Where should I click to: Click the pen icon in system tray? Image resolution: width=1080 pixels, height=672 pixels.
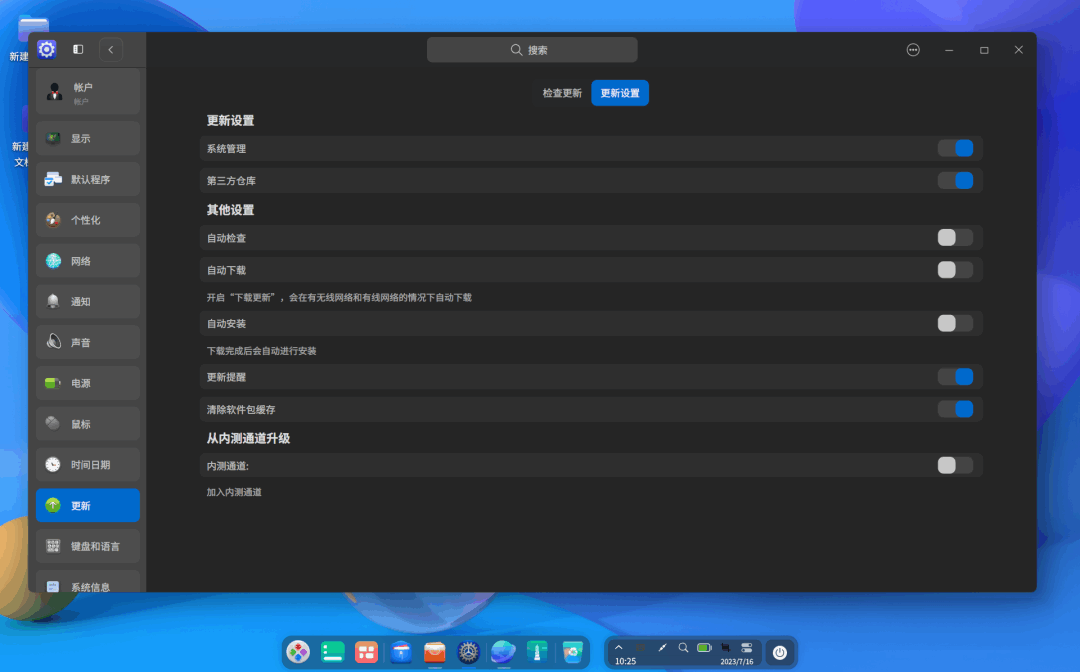click(662, 648)
